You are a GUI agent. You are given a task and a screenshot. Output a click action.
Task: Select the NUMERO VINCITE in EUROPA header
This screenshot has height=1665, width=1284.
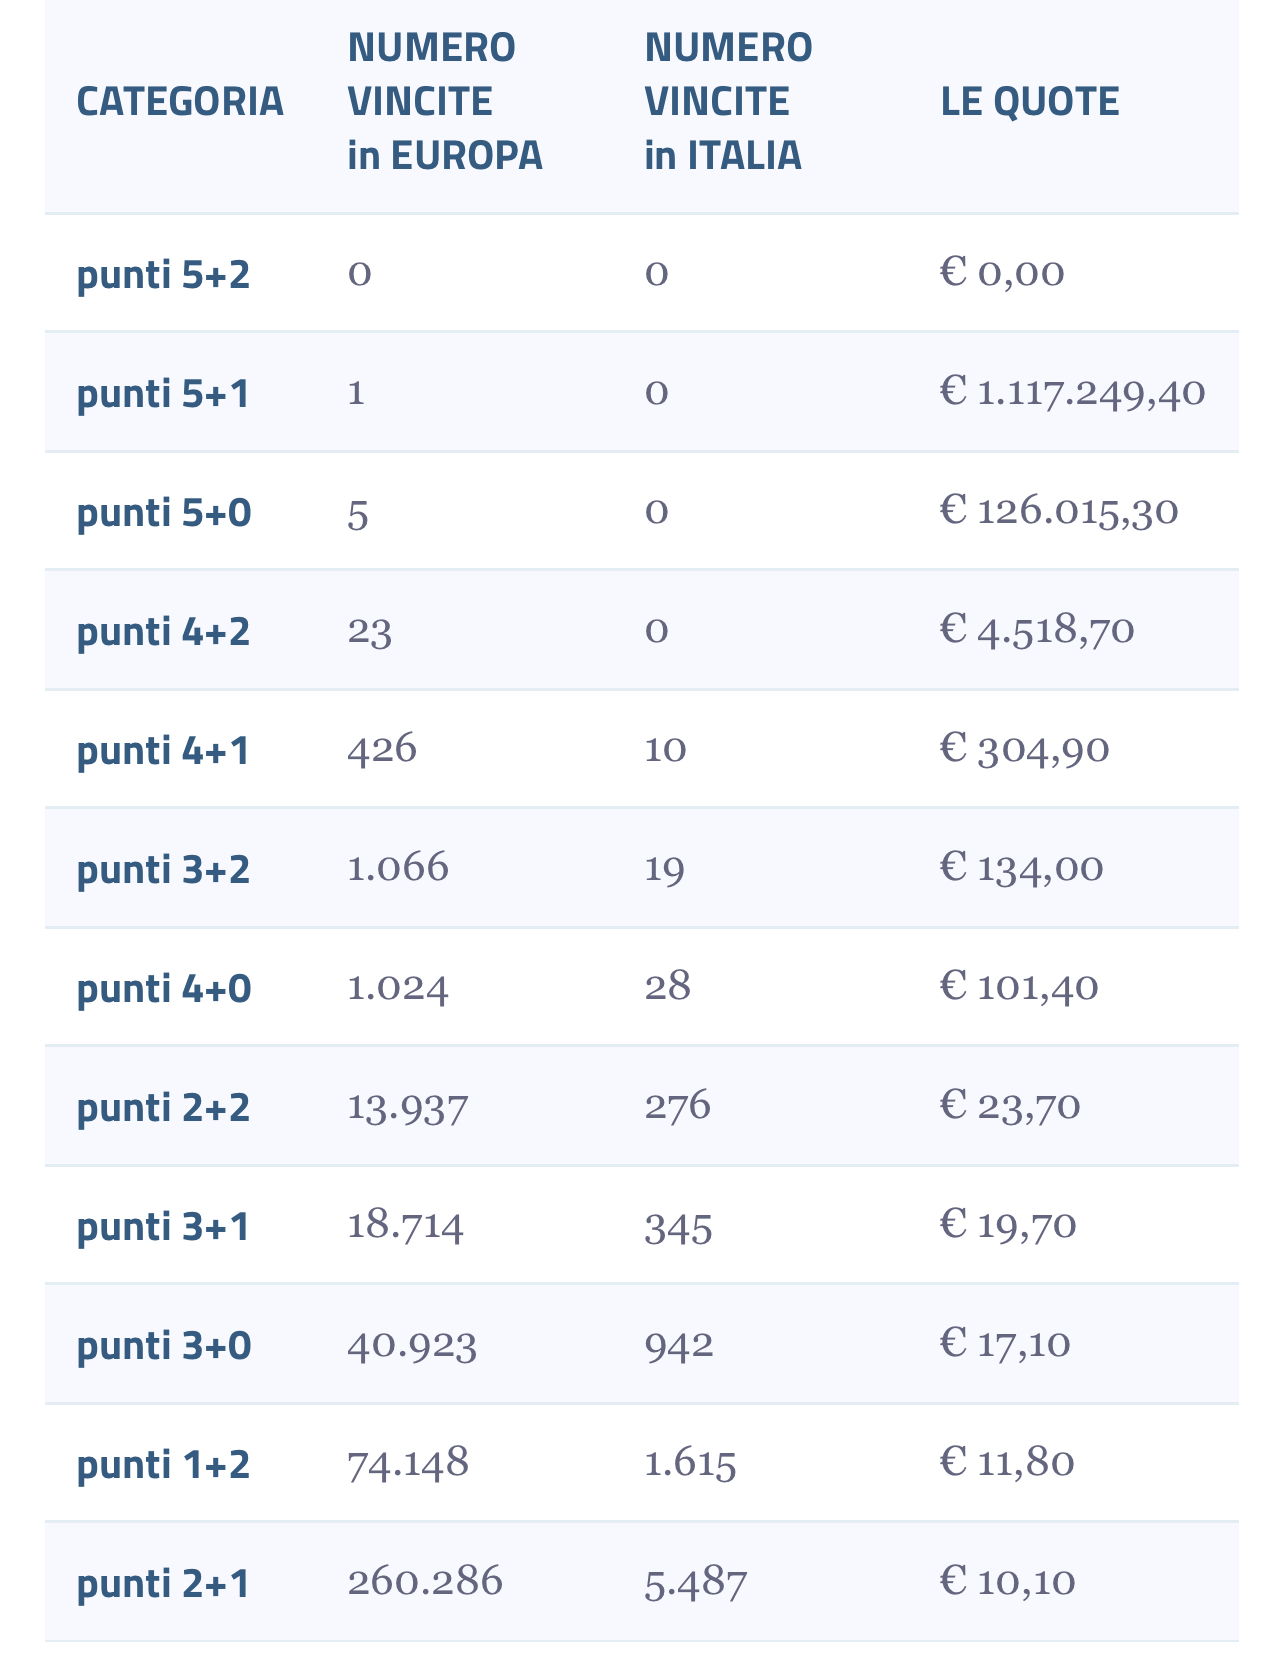pos(445,101)
